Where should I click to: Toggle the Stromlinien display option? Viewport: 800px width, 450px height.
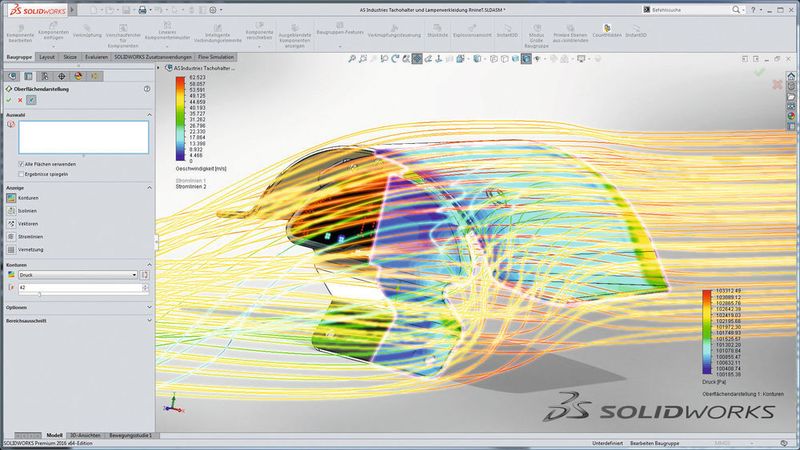click(x=11, y=237)
